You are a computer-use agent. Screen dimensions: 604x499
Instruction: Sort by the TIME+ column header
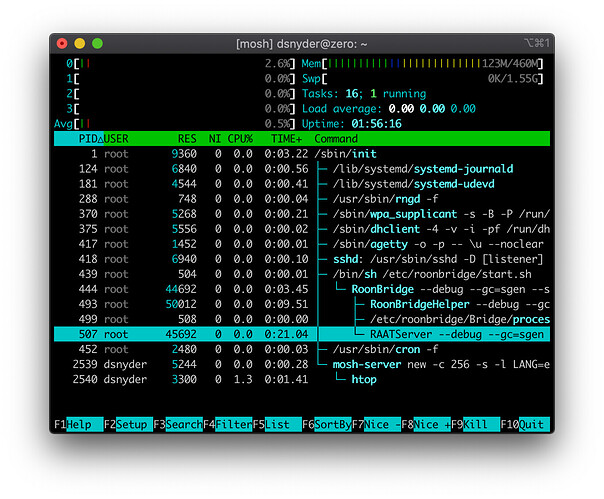[x=286, y=139]
